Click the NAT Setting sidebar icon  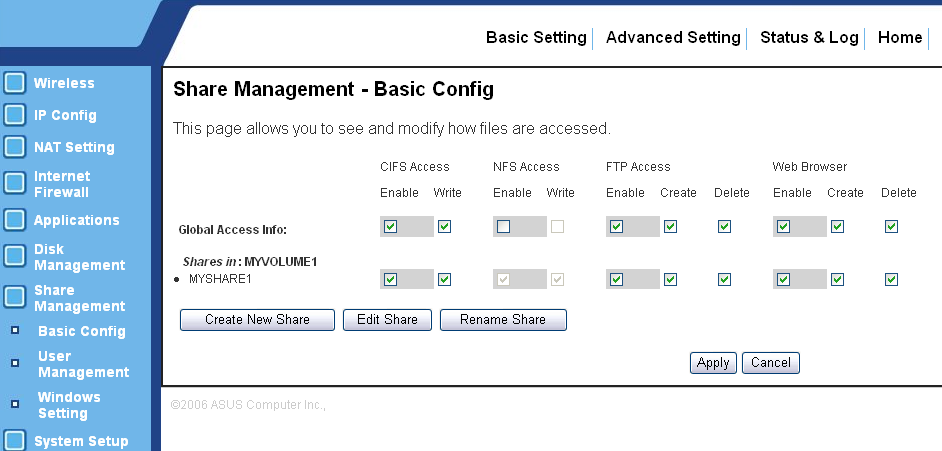click(x=14, y=147)
